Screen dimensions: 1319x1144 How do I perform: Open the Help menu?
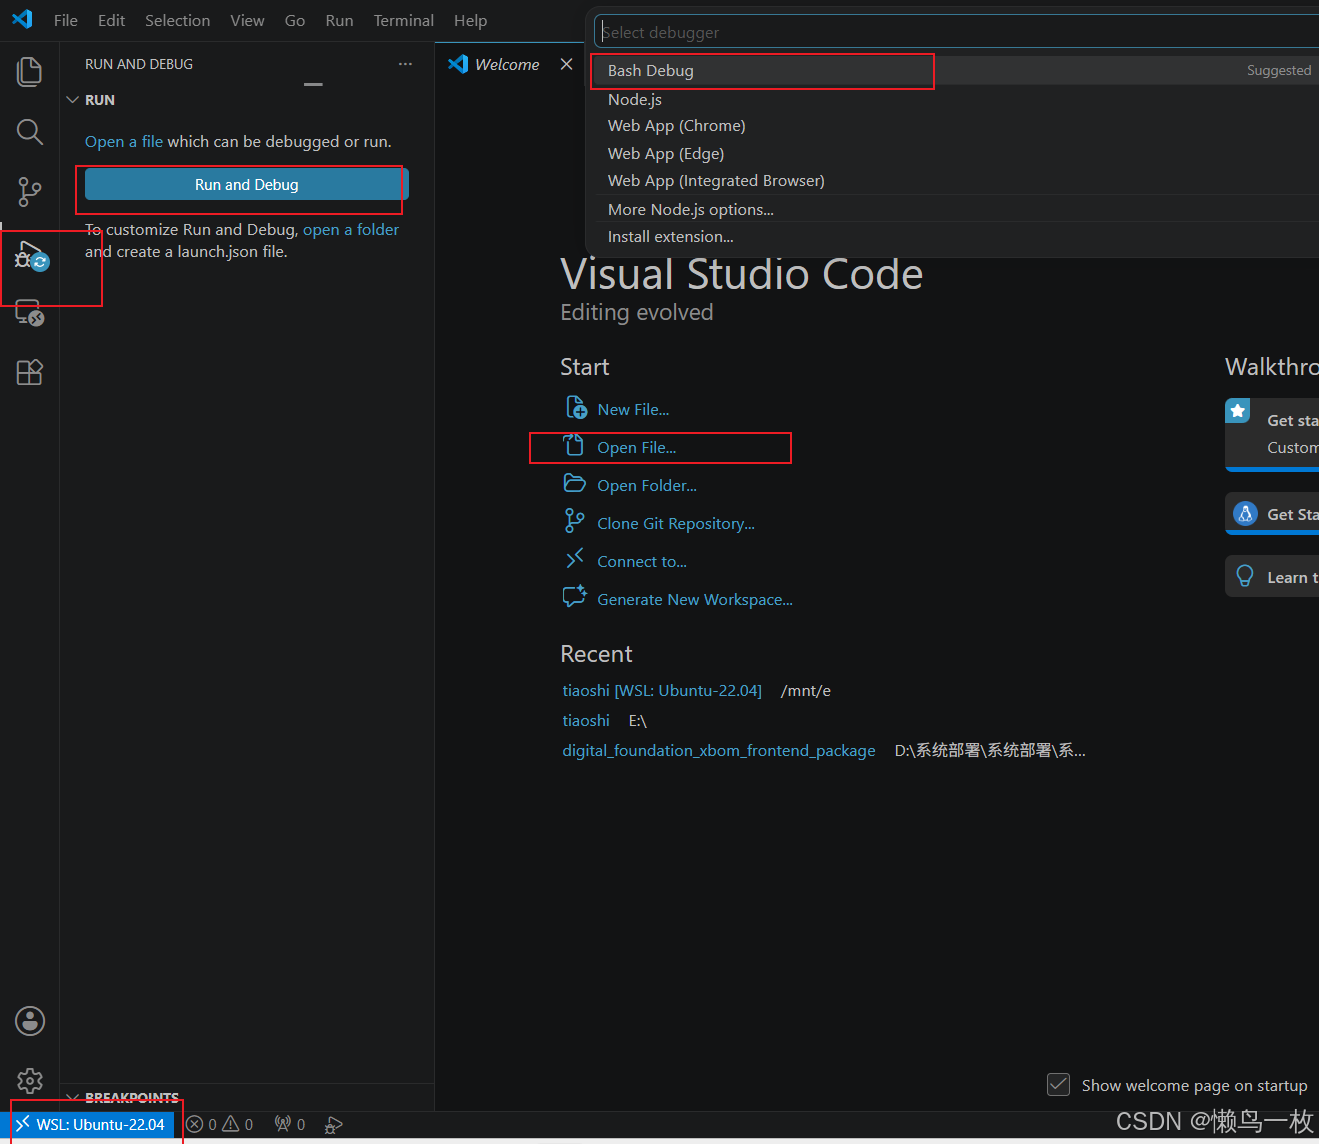(x=471, y=20)
